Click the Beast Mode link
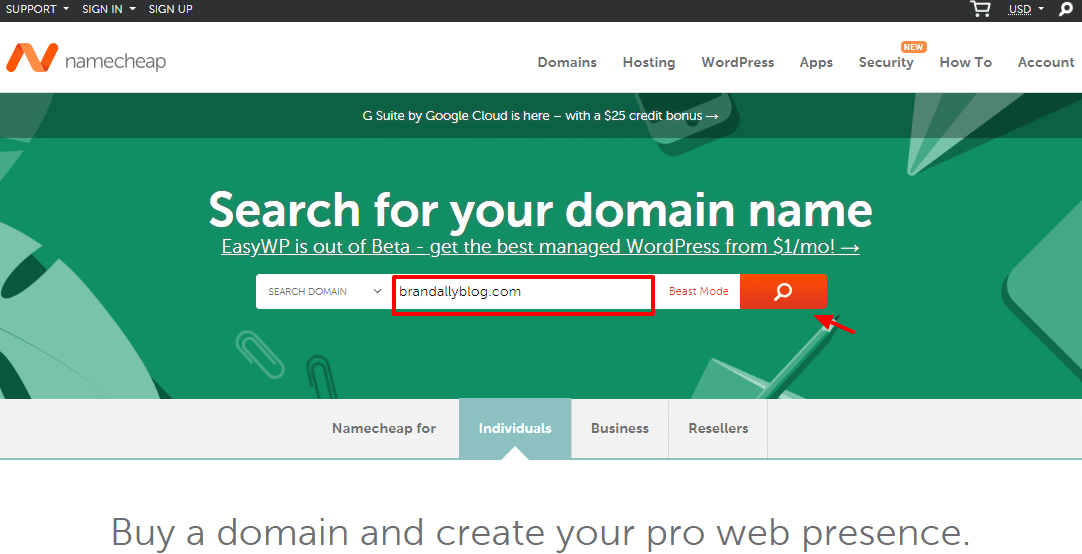 point(698,291)
